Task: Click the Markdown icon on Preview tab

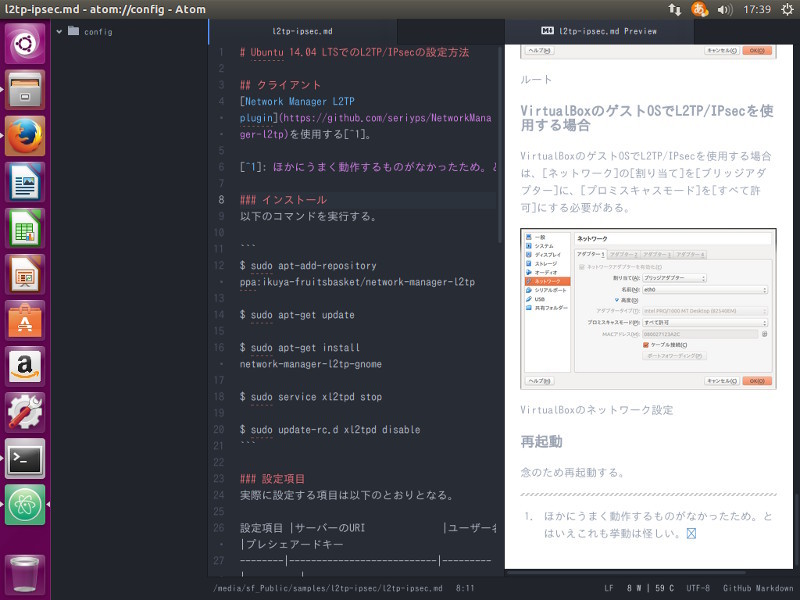Action: [547, 31]
